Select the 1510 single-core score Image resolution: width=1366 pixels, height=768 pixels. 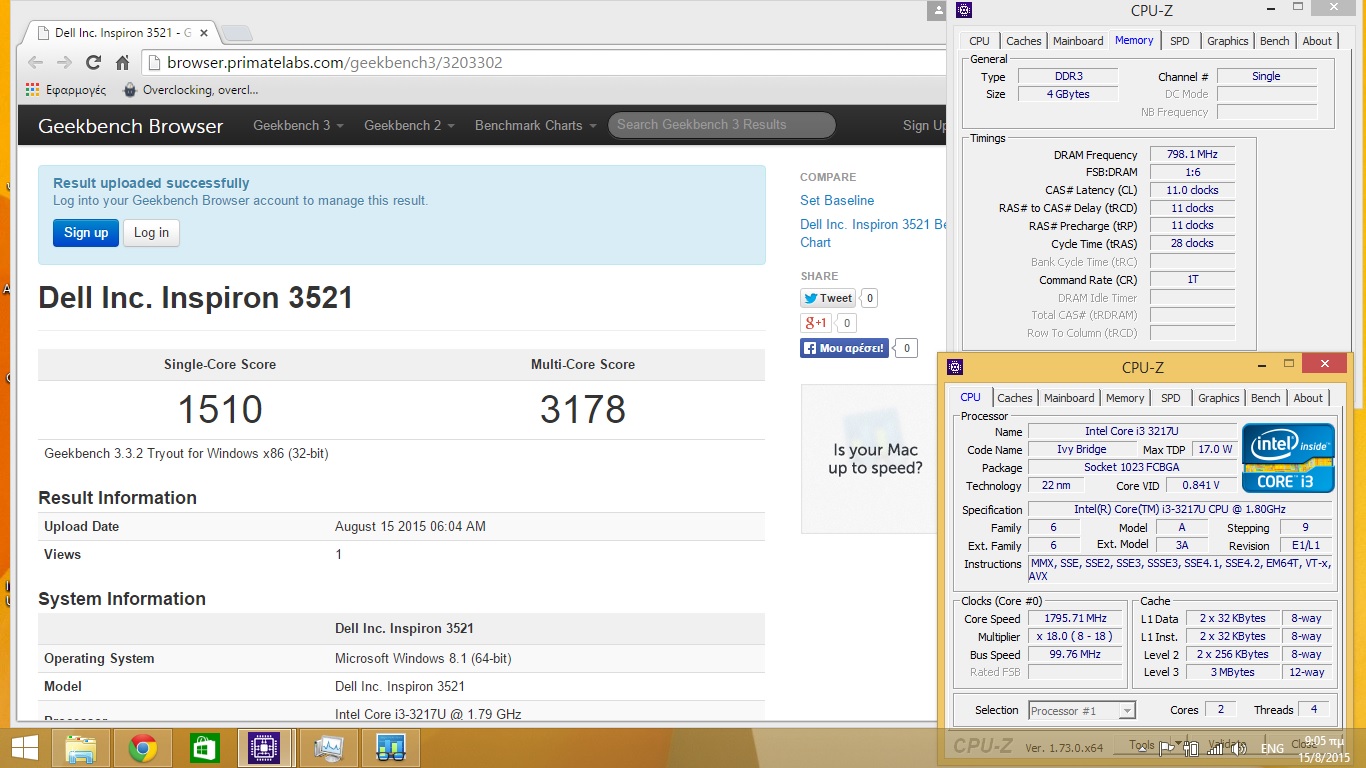pyautogui.click(x=220, y=409)
